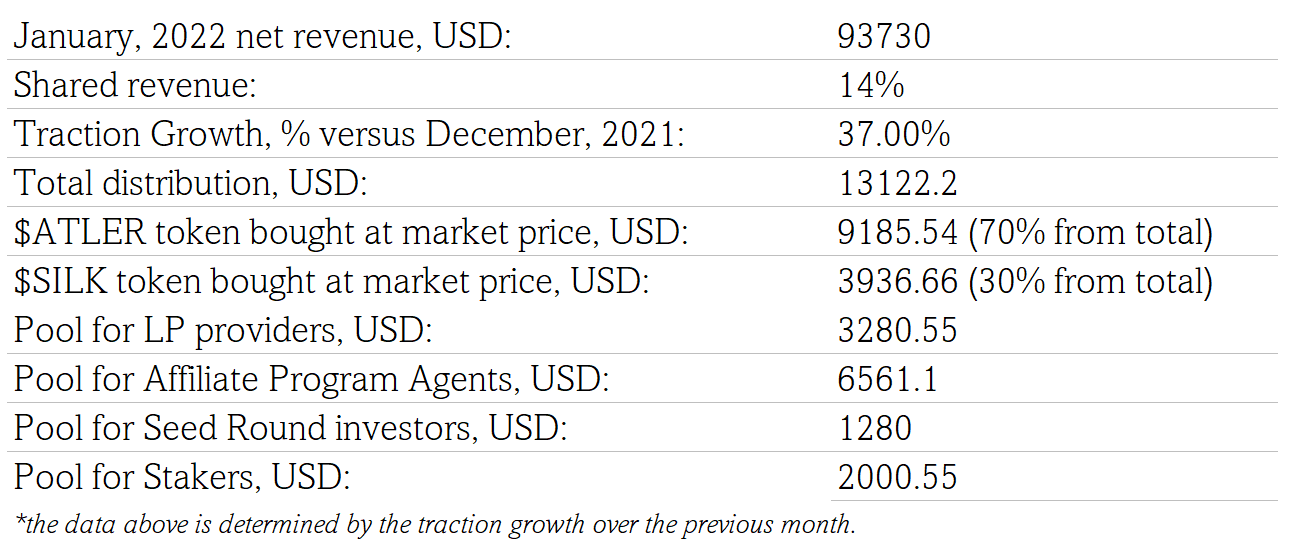Screen dimensions: 1311x544
Task: Click the 1280 seed round value
Action: click(x=875, y=428)
